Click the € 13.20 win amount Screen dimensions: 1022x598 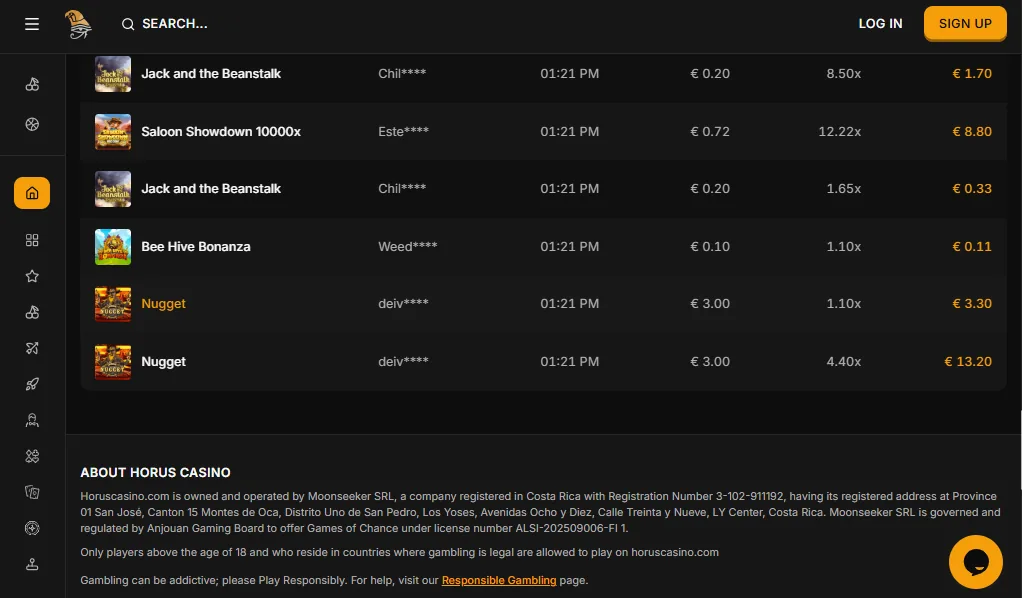click(x=968, y=361)
